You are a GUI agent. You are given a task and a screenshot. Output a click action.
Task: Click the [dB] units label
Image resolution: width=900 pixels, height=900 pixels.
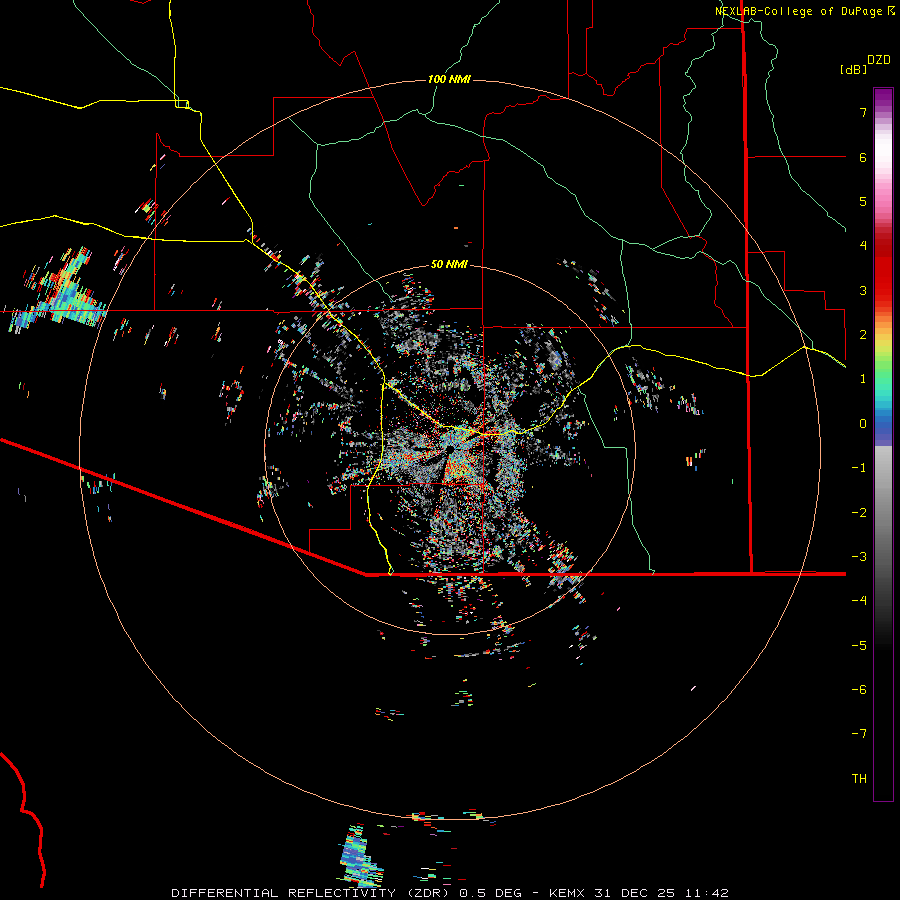854,69
